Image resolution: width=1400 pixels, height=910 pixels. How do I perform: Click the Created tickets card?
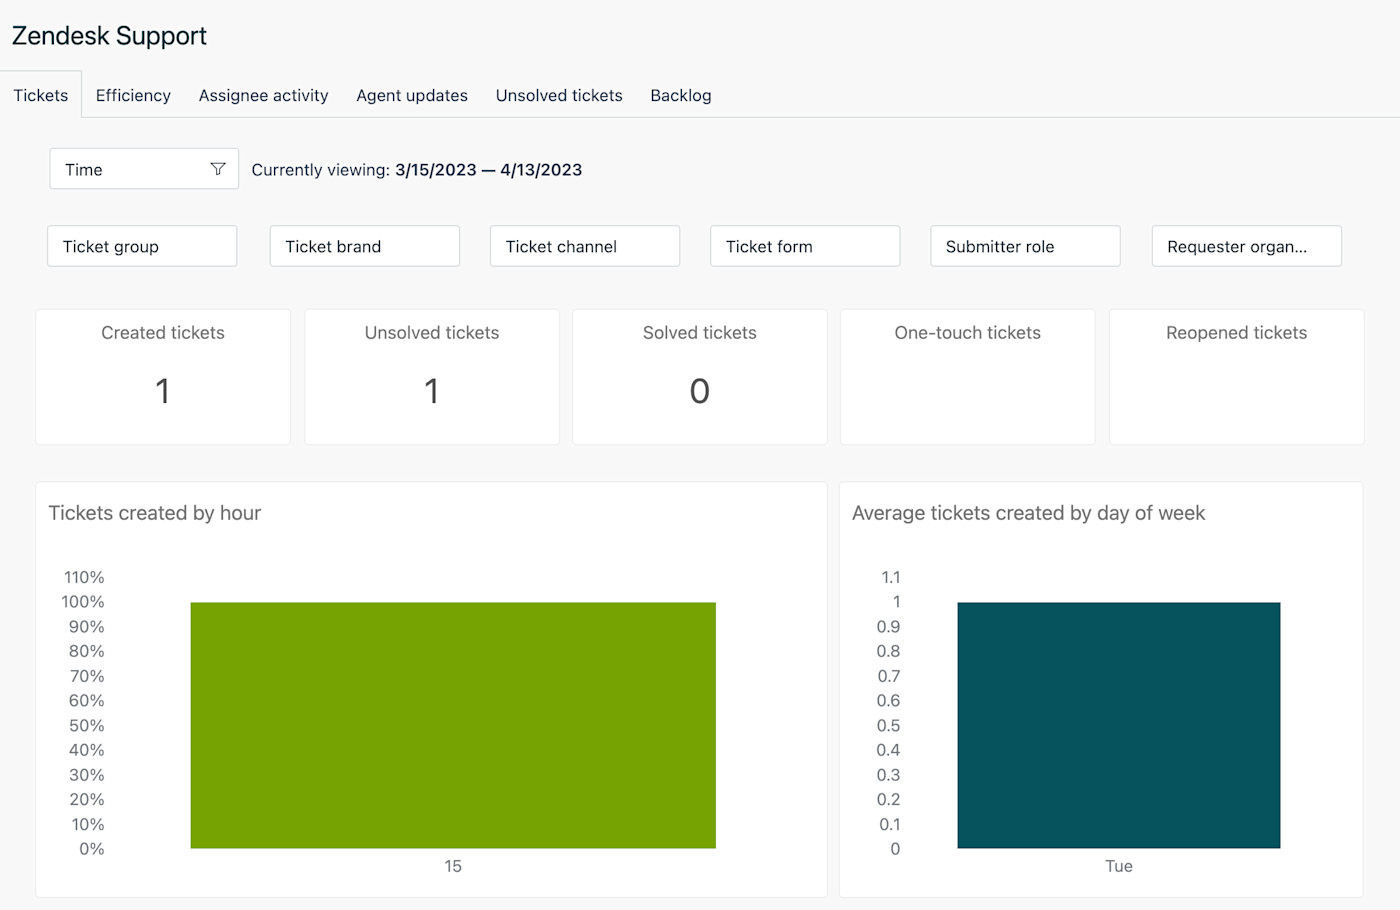click(163, 377)
